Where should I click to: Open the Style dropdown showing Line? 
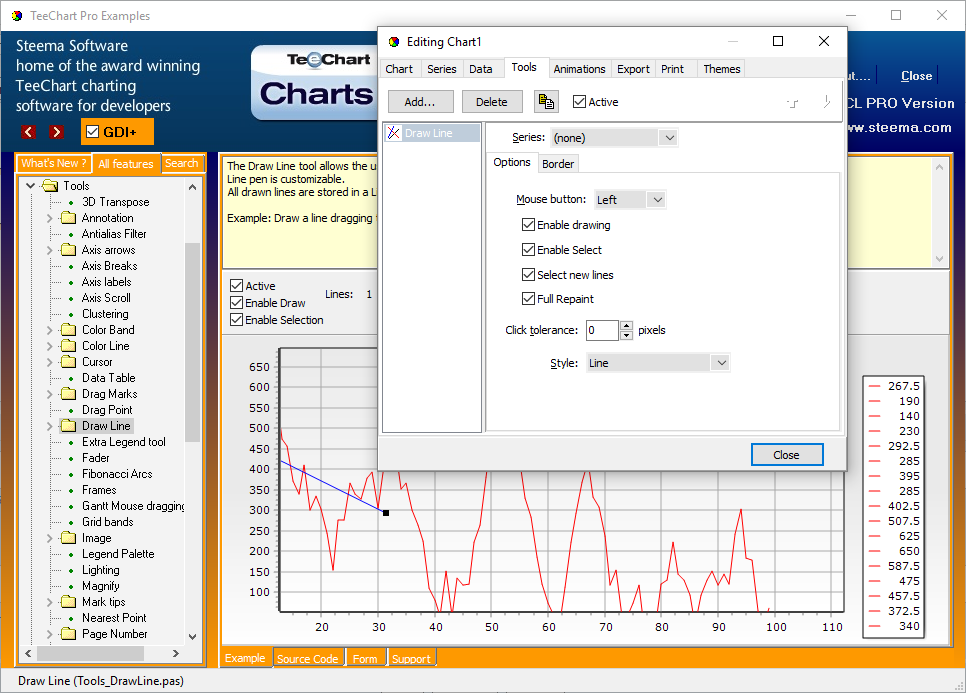(x=657, y=363)
